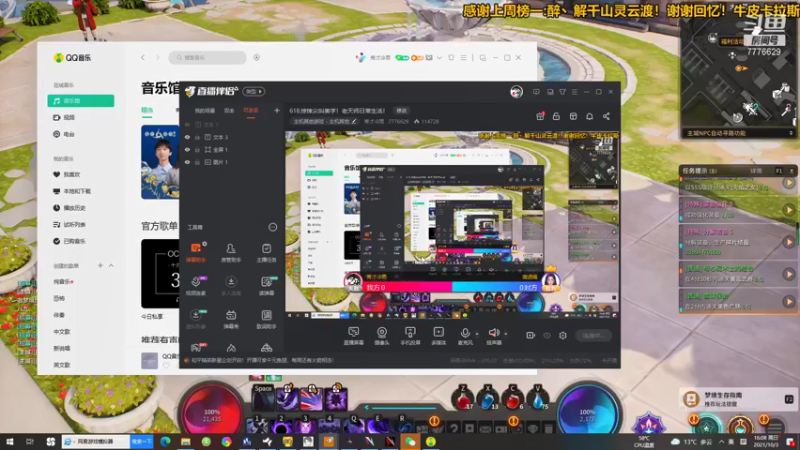Click the skin shirt icon in QQ Music title bar

point(451,58)
